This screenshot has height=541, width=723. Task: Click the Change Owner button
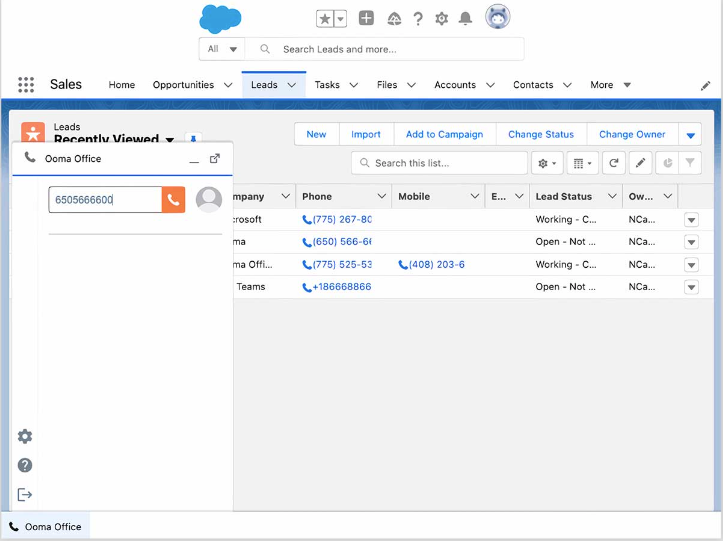632,134
